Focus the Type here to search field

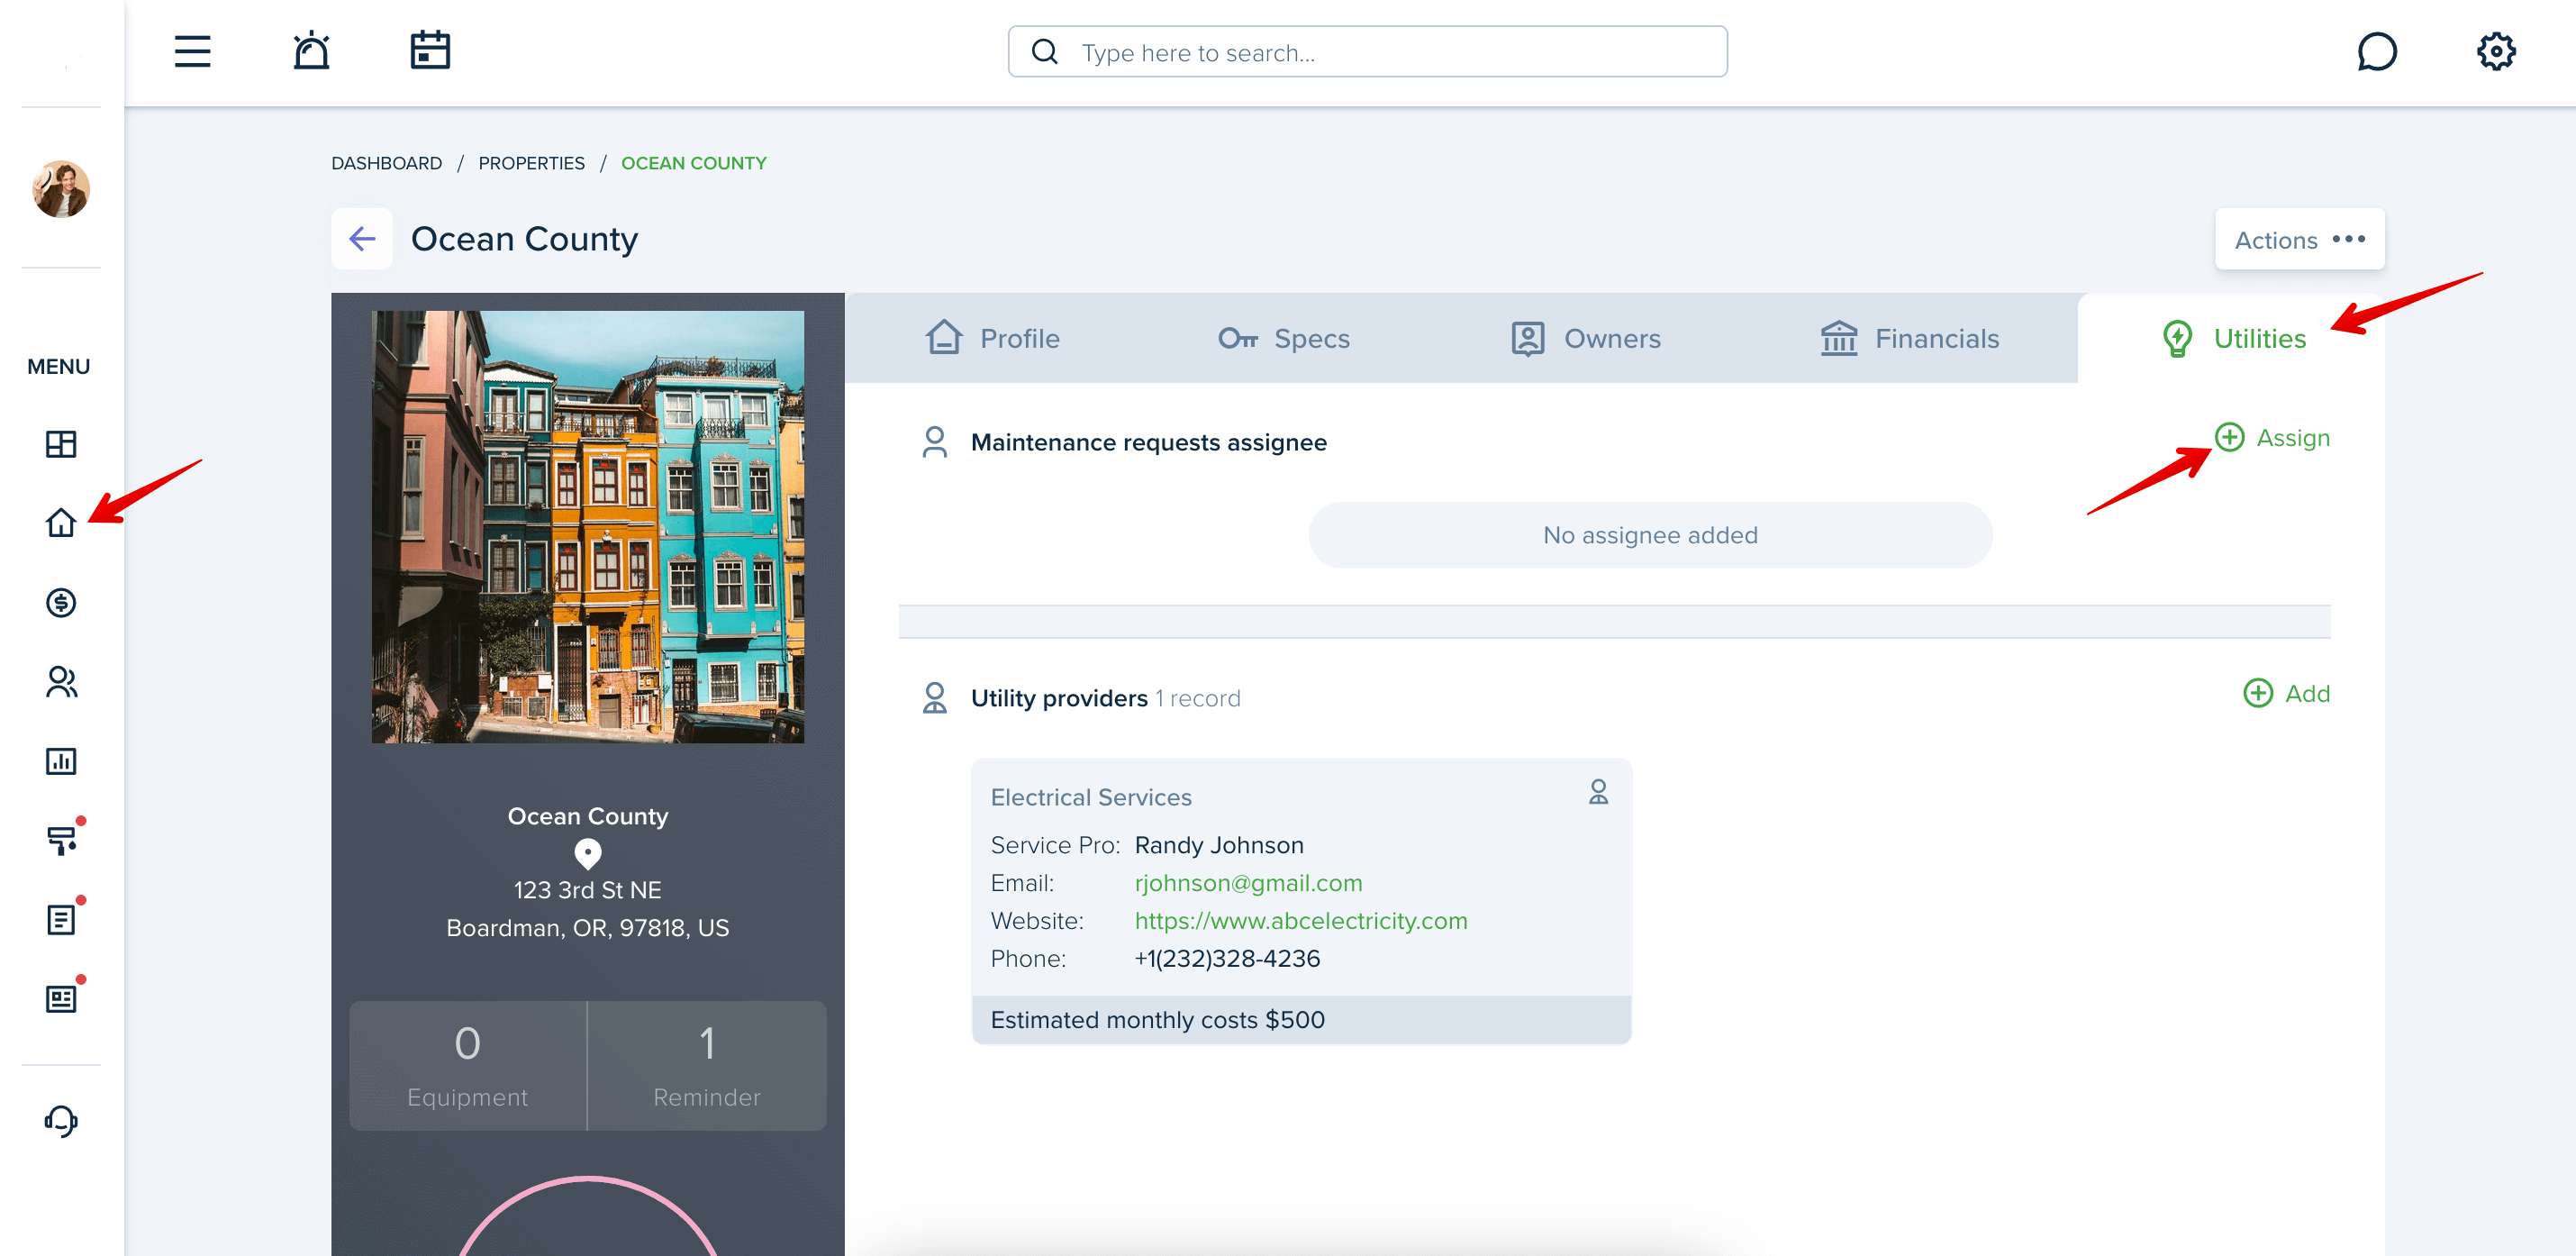tap(1367, 52)
